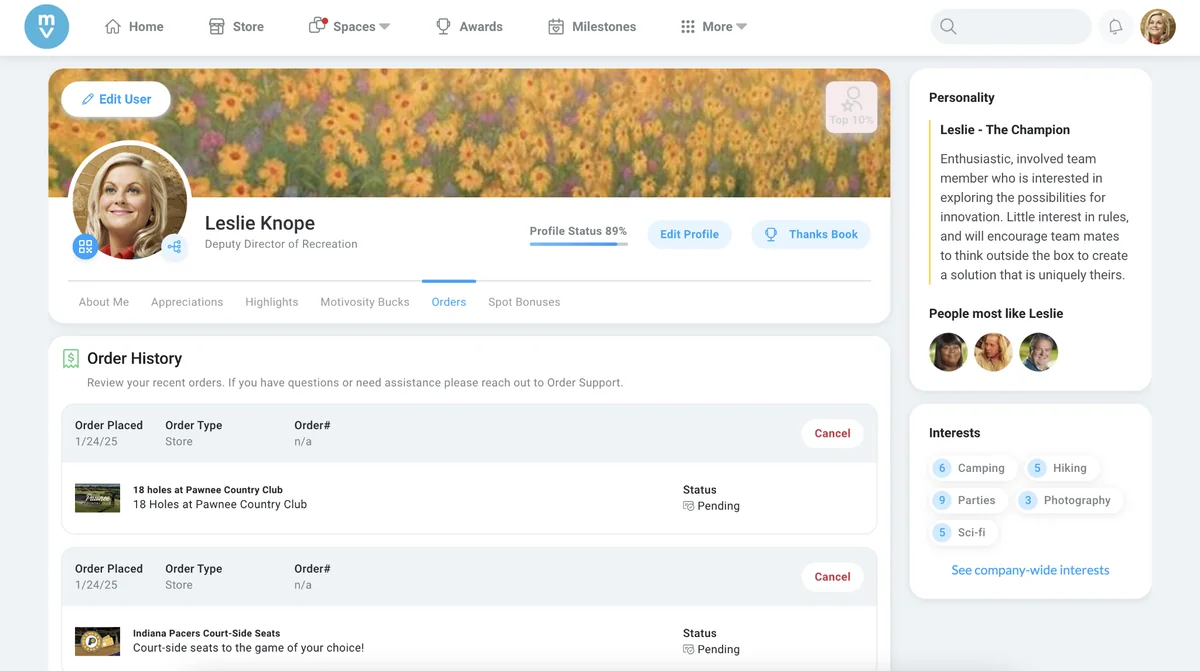Click the More grid icon
Viewport: 1200px width, 671px height.
click(688, 27)
